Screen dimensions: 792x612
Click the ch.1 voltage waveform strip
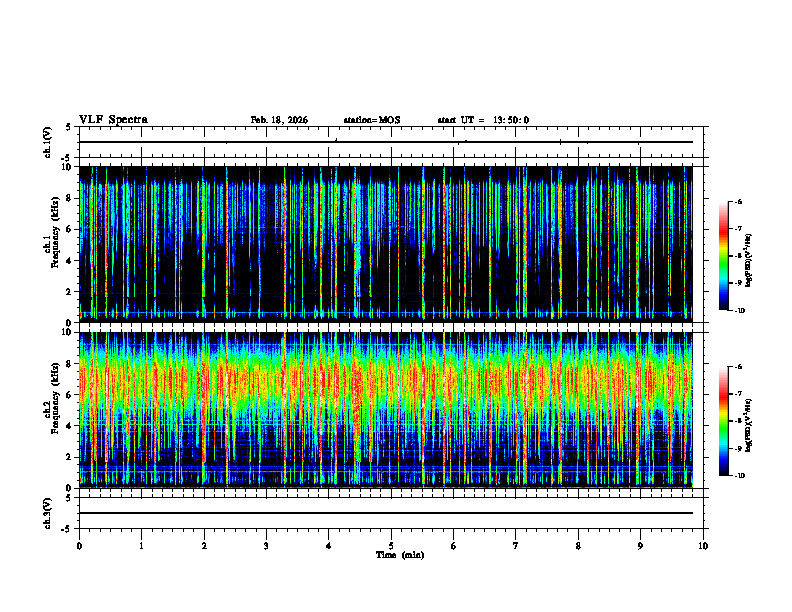point(391,142)
